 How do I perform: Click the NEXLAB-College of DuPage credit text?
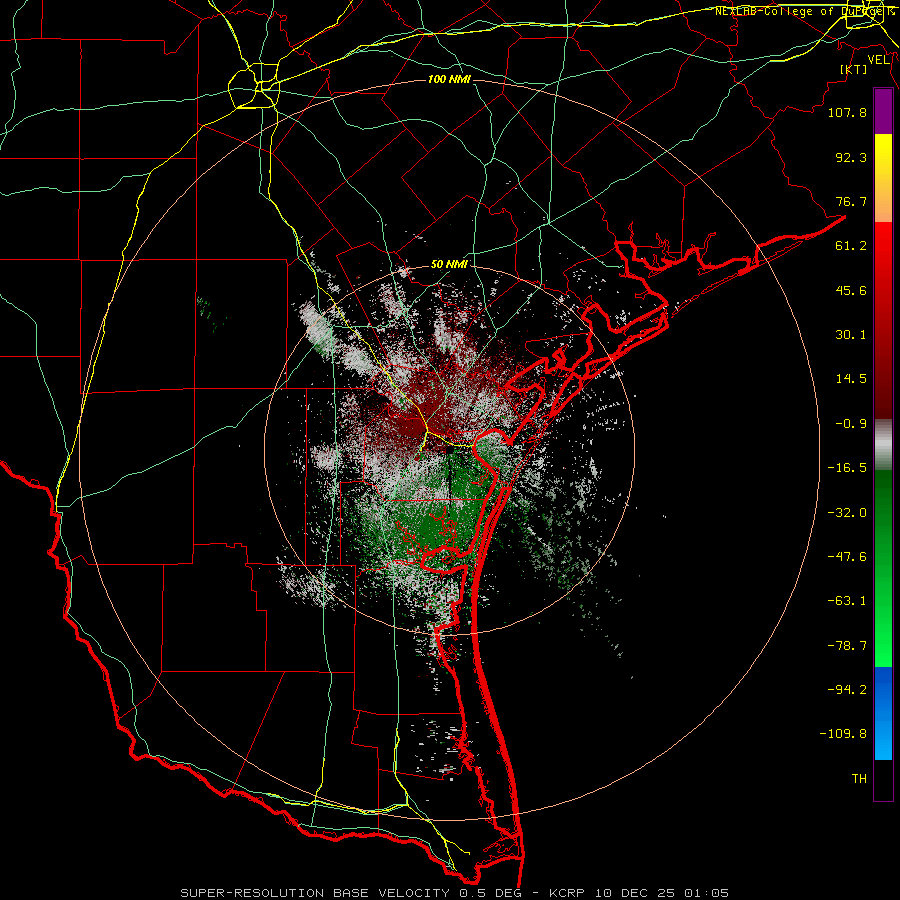pyautogui.click(x=804, y=11)
